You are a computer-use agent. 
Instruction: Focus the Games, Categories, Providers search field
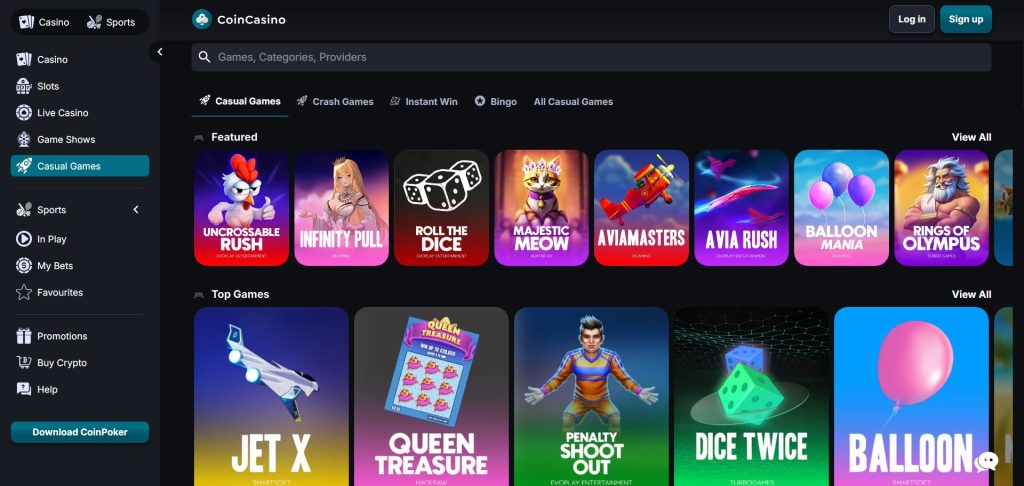pyautogui.click(x=591, y=57)
